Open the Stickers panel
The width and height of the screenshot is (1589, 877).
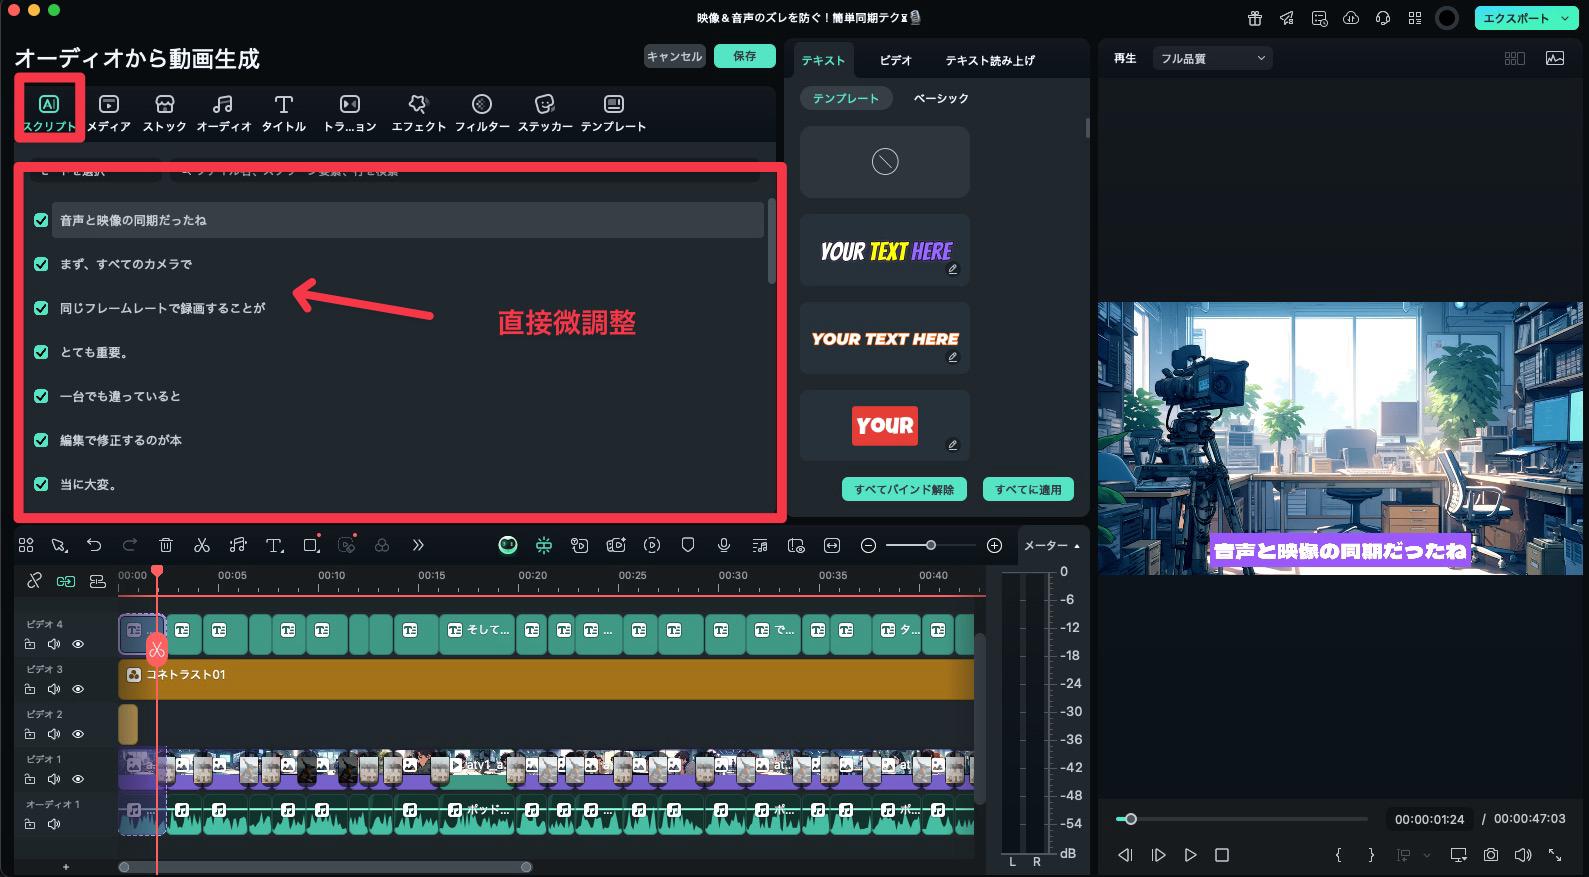[545, 111]
